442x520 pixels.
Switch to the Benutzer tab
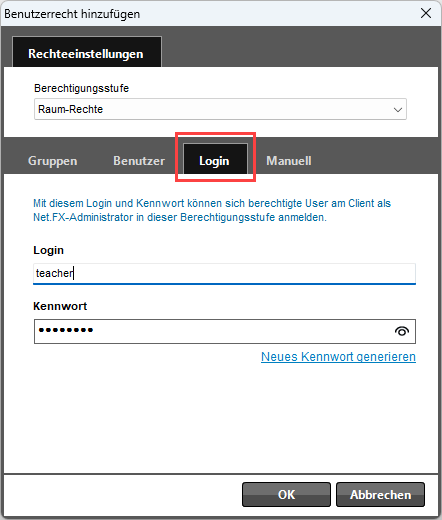pyautogui.click(x=139, y=161)
